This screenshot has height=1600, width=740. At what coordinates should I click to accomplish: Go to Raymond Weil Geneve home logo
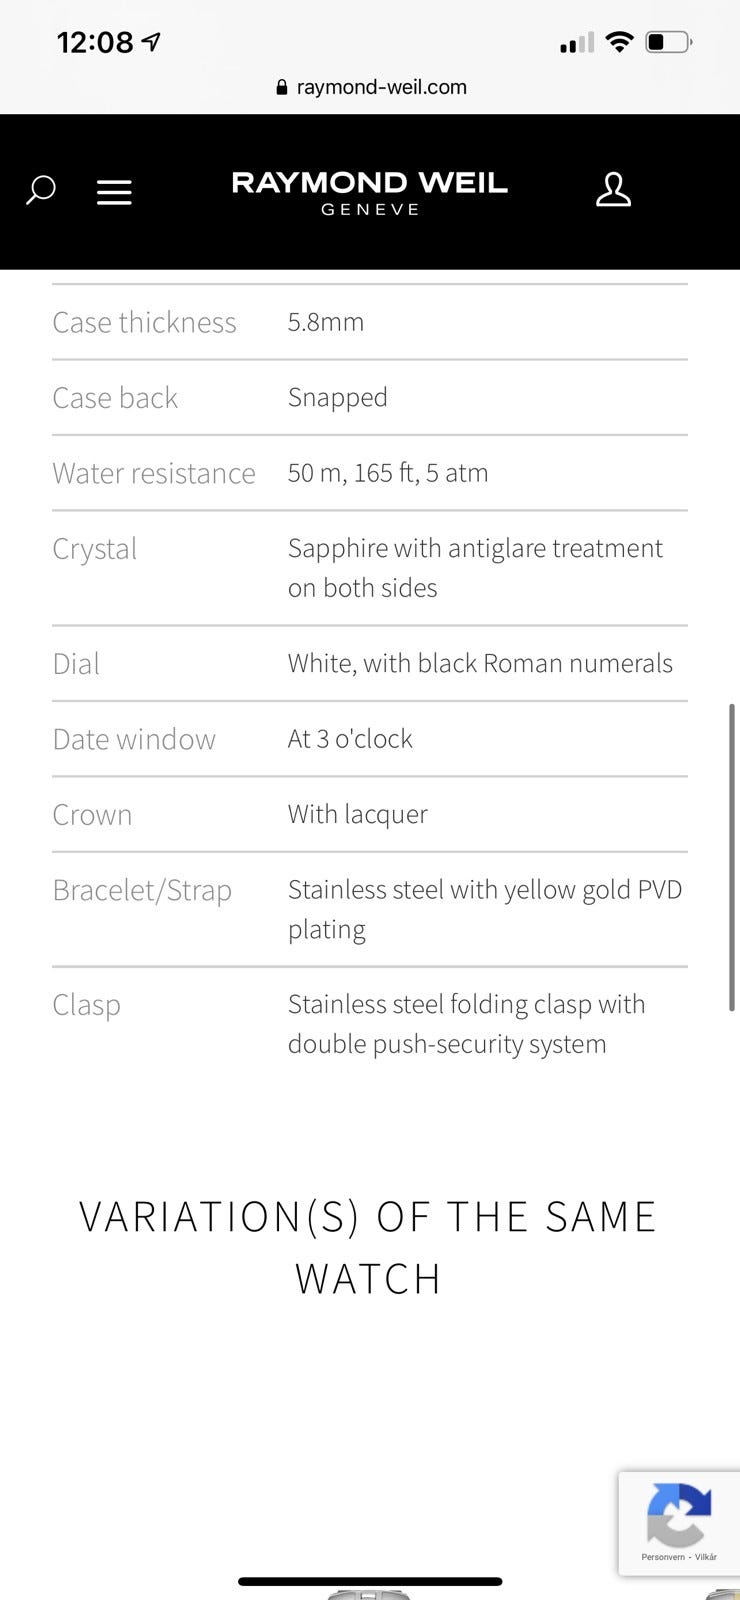370,192
